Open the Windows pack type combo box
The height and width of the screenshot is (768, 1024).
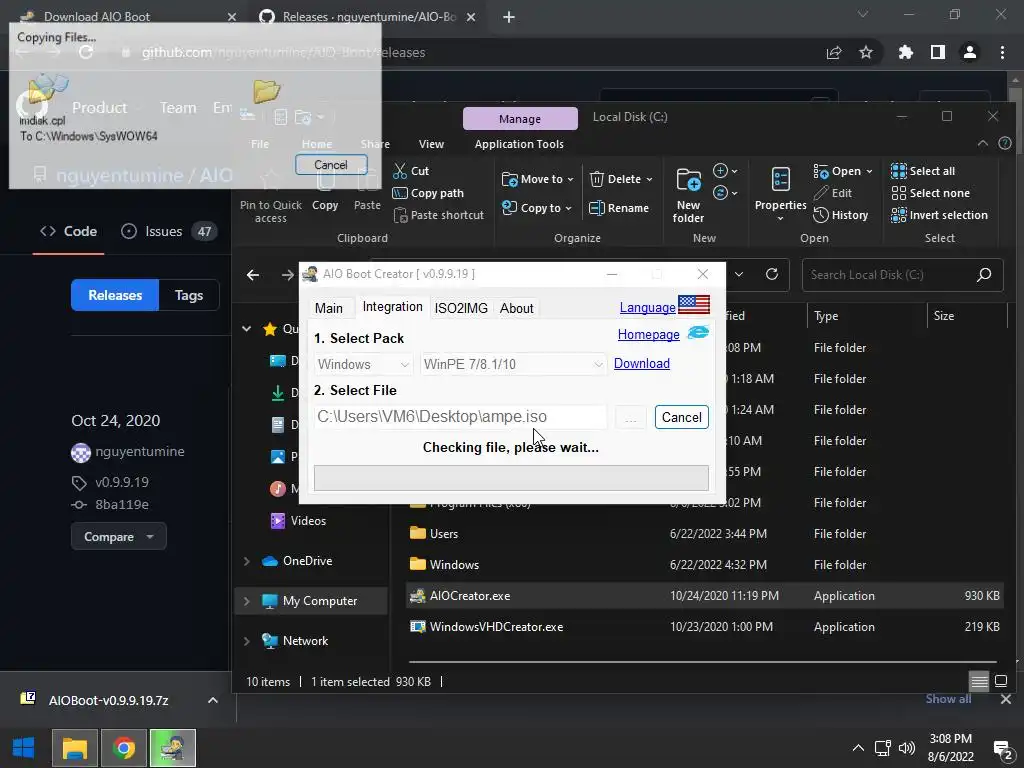pos(364,364)
